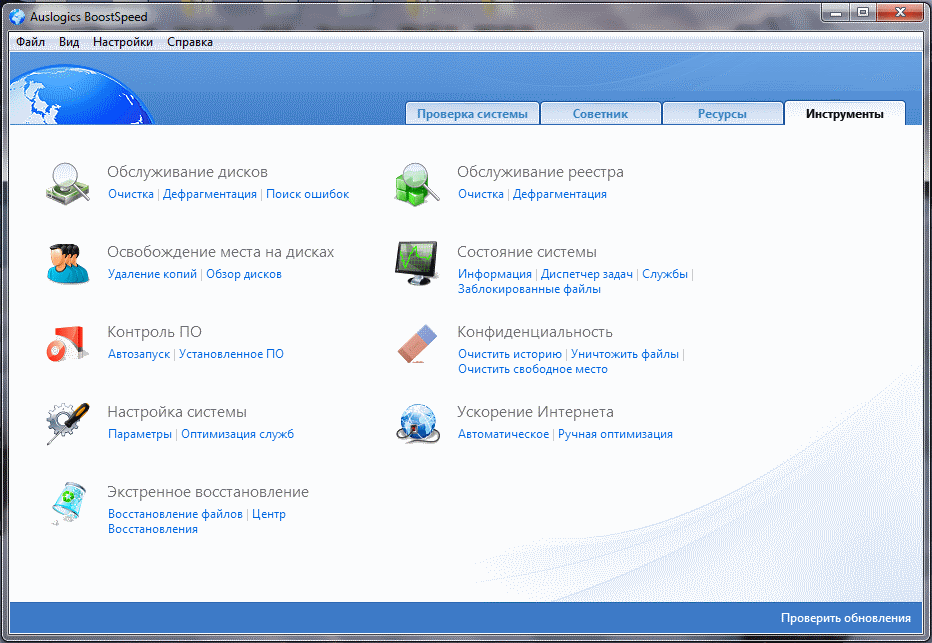Switch to the Советник tab
The height and width of the screenshot is (643, 932).
(600, 114)
